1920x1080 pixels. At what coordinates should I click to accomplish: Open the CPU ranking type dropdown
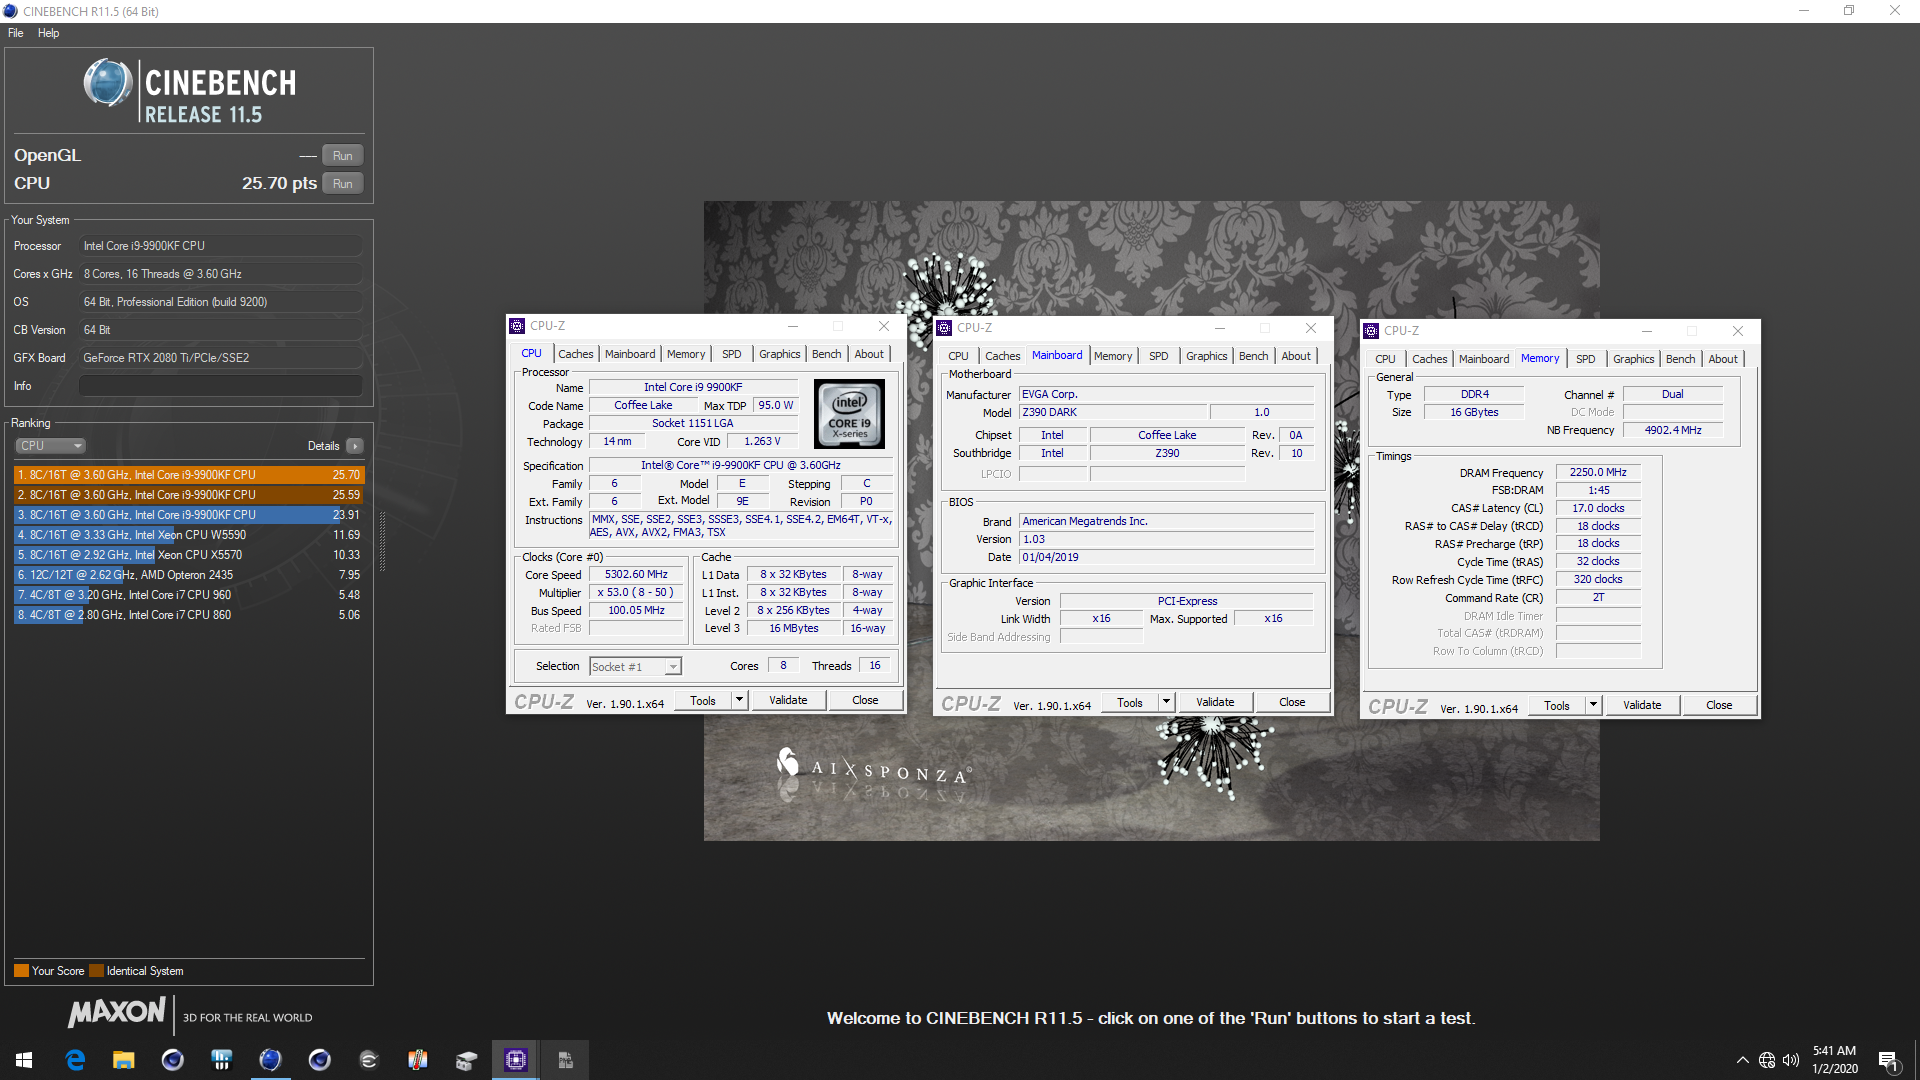click(50, 446)
